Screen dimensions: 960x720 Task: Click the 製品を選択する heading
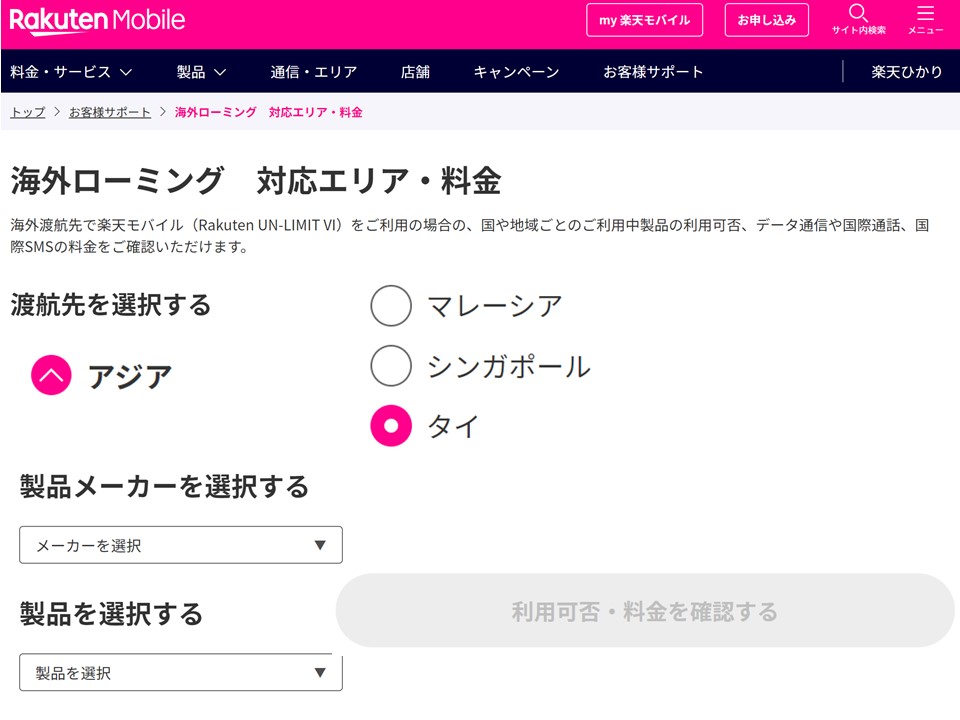(111, 613)
